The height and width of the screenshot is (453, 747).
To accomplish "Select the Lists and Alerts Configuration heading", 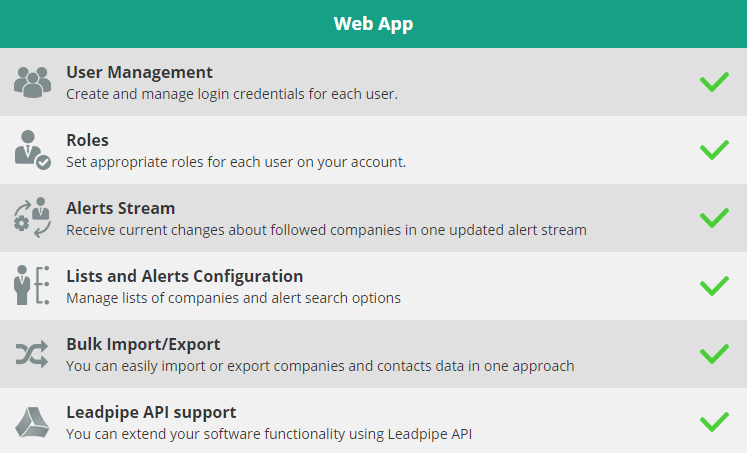I will pyautogui.click(x=184, y=276).
